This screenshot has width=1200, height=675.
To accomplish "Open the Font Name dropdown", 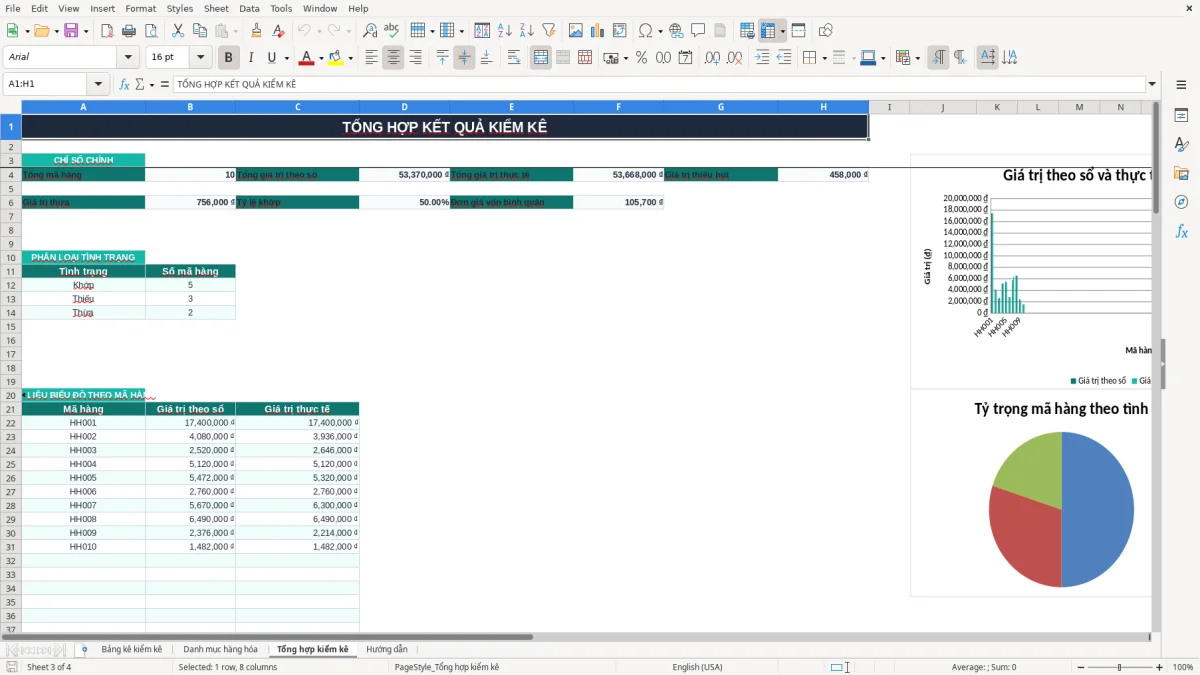I will (x=127, y=57).
